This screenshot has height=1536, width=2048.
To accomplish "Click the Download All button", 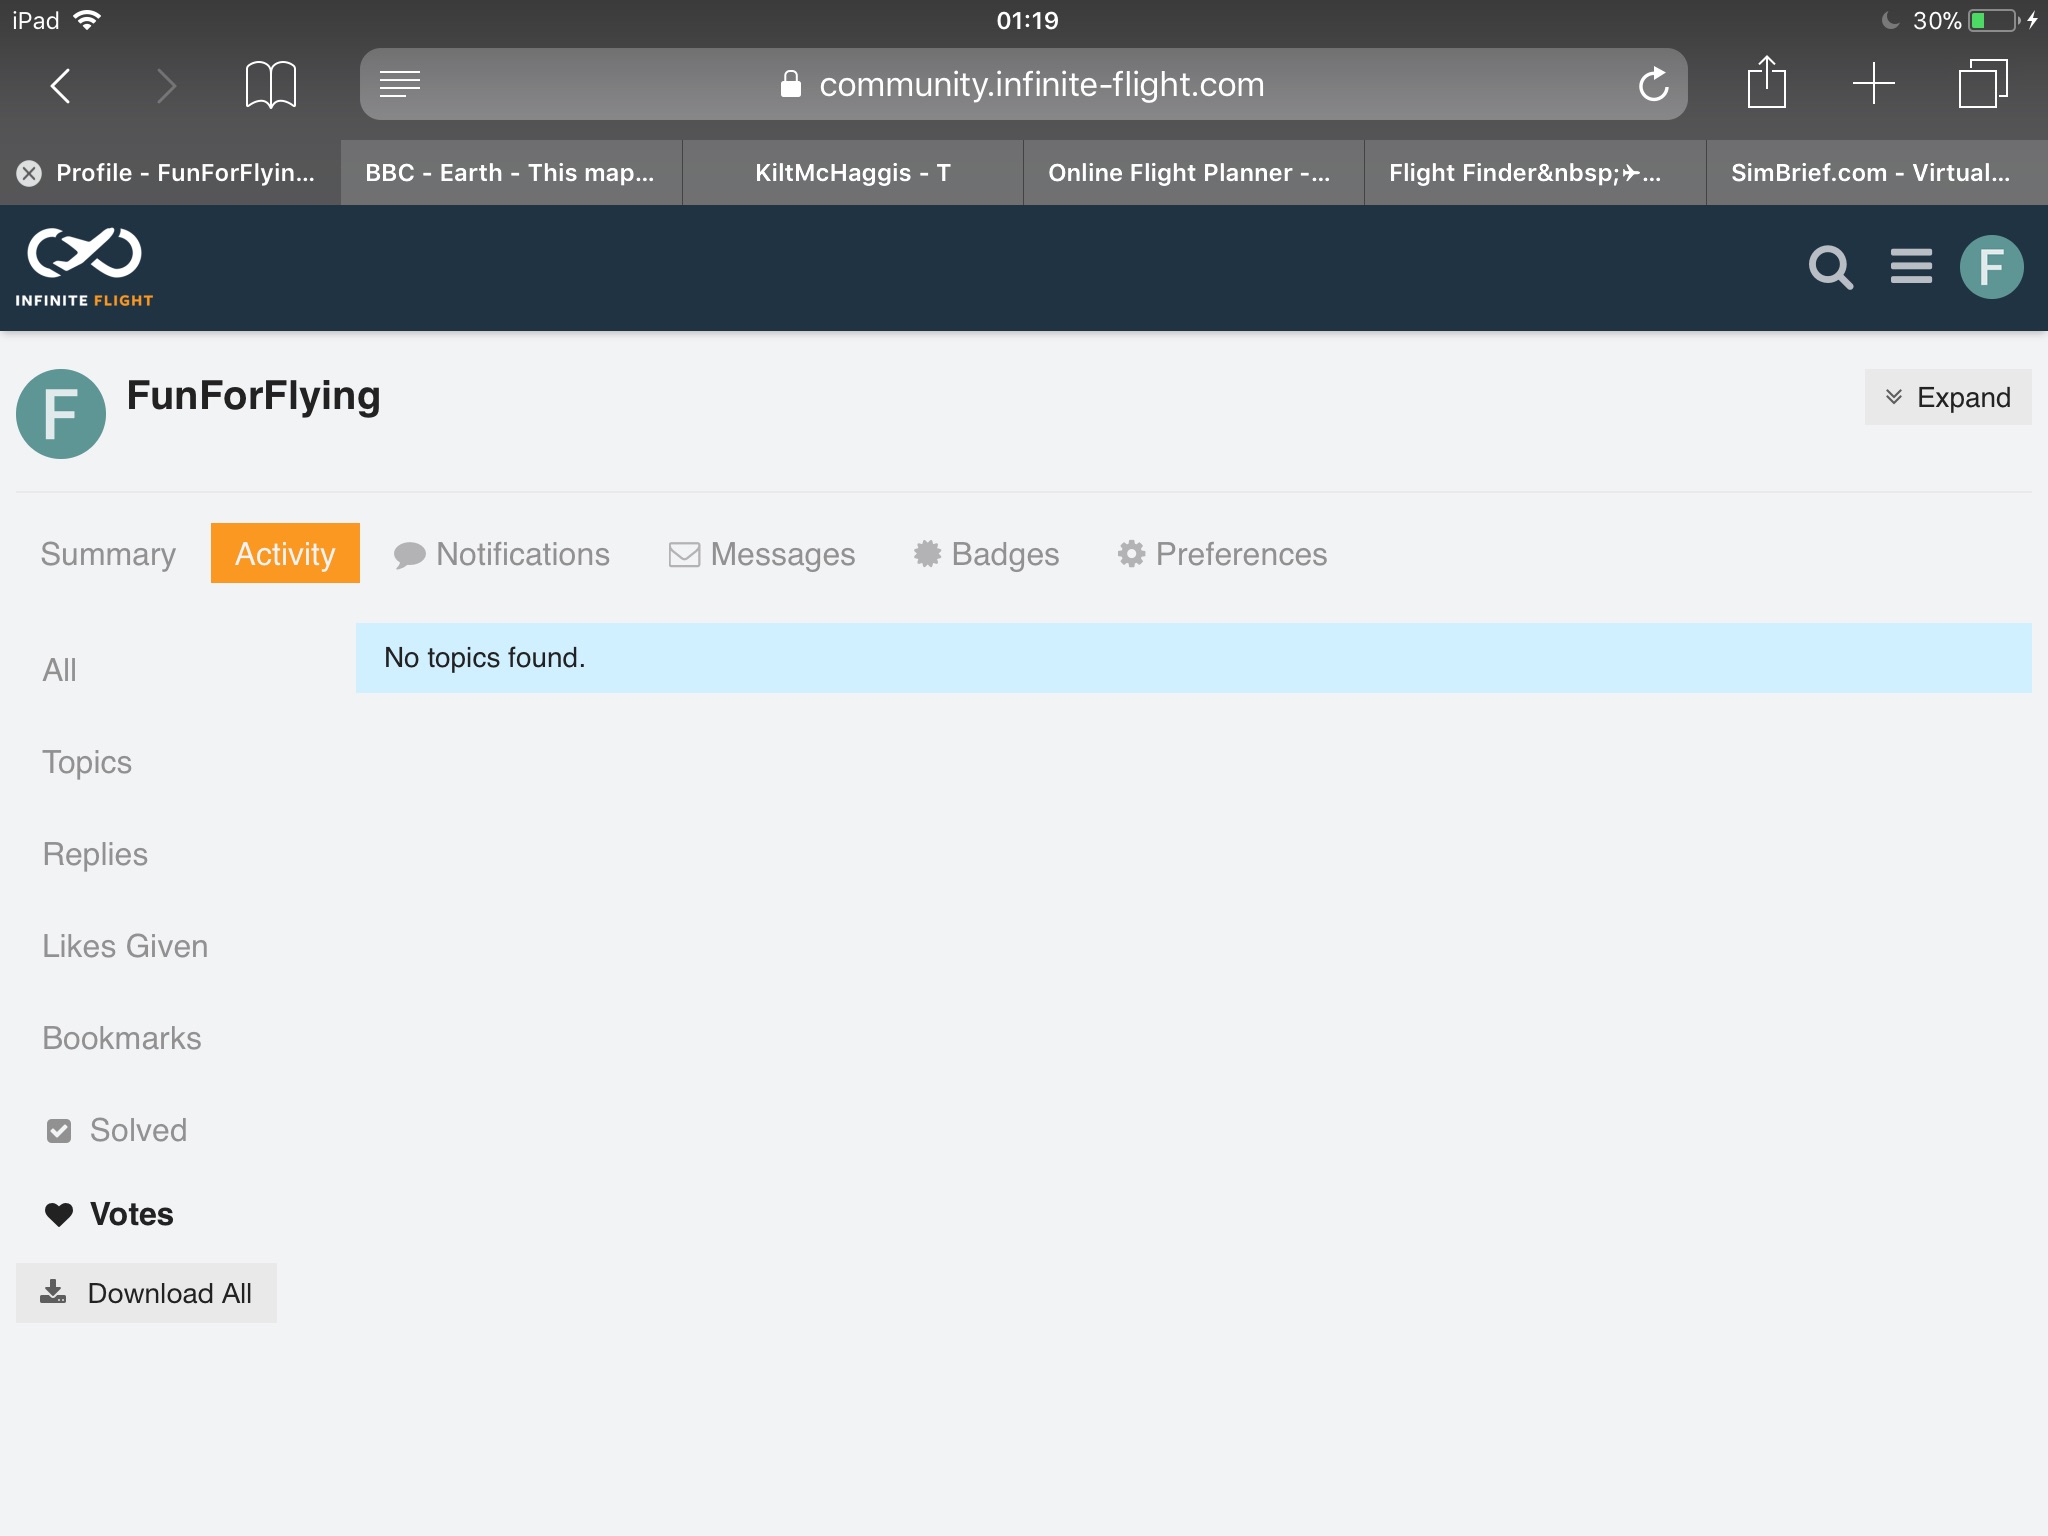I will [146, 1293].
